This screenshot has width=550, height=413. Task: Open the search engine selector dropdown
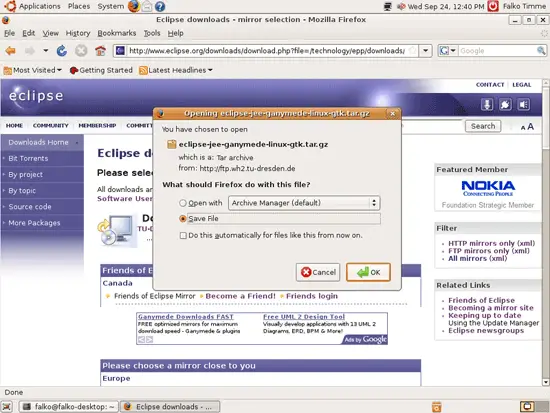pos(448,51)
